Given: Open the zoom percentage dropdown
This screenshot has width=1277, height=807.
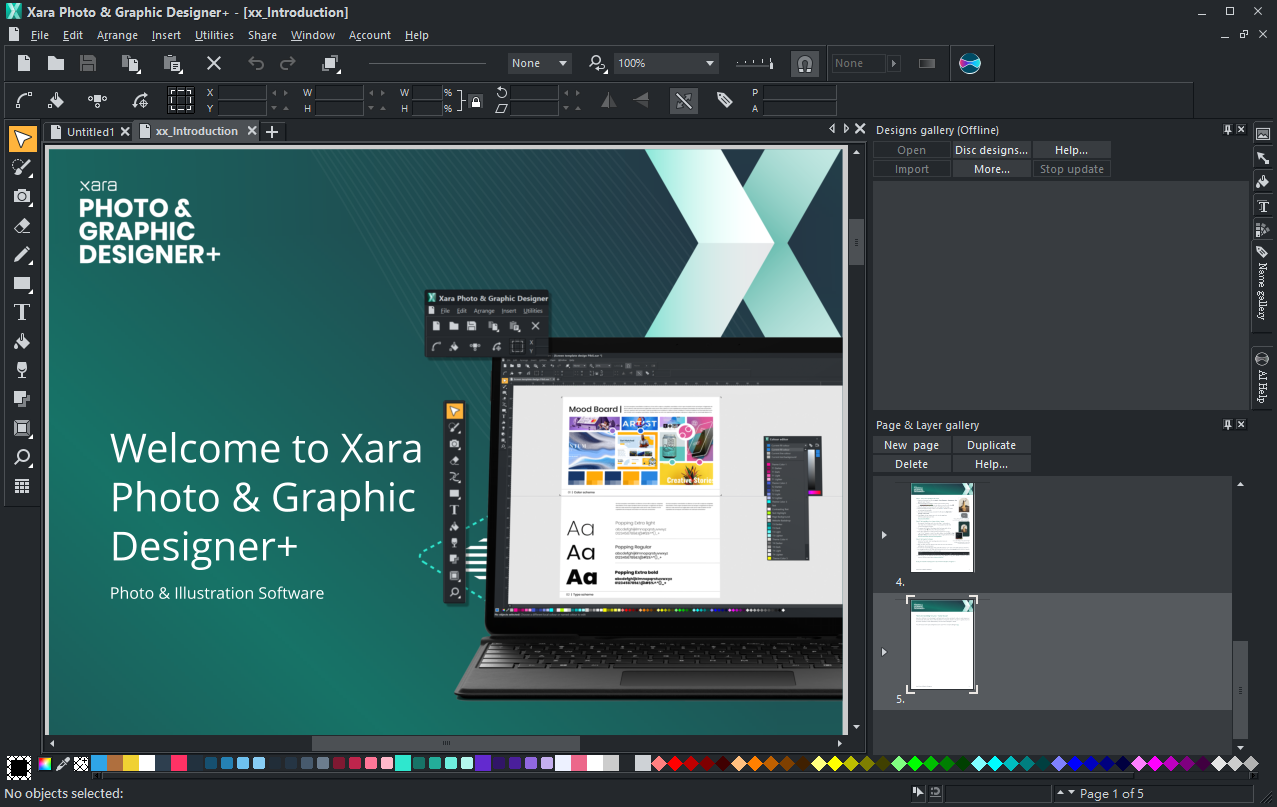Looking at the screenshot, I should 710,63.
